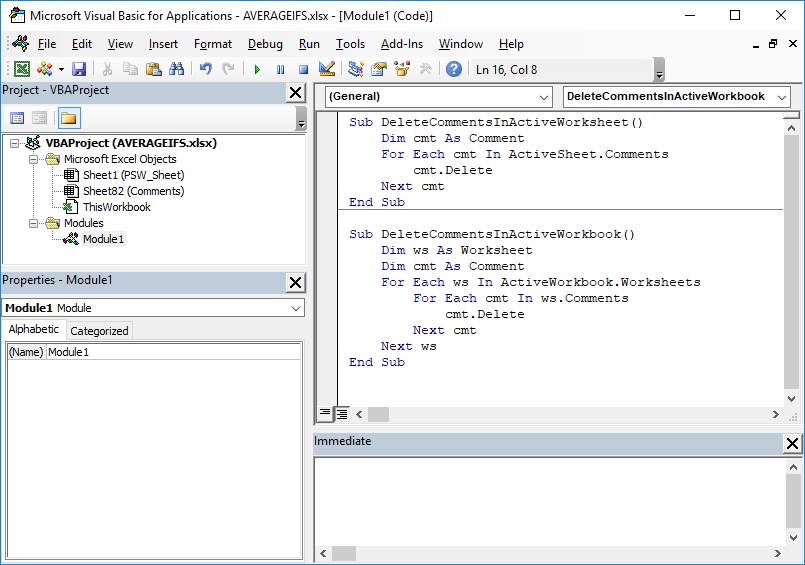Click code window scroll down arrow
805x565 pixels.
pos(791,399)
